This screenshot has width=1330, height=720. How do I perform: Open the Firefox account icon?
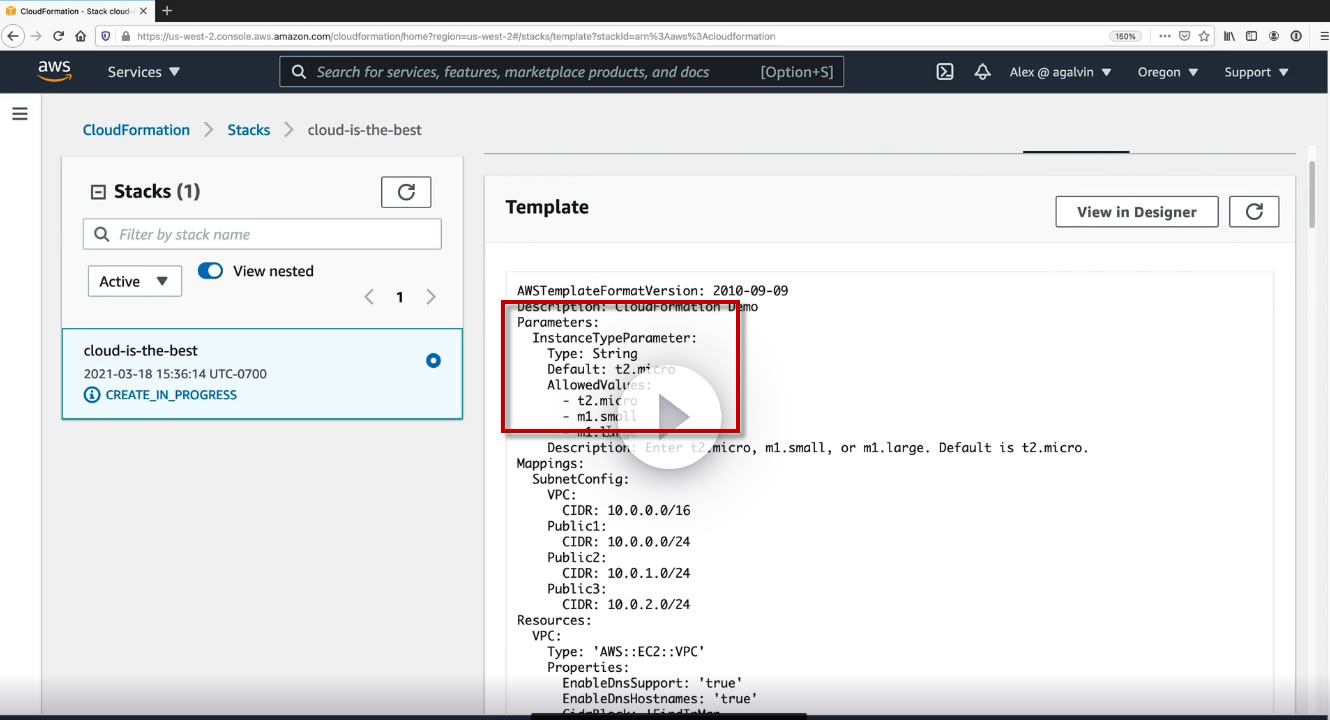[1274, 36]
